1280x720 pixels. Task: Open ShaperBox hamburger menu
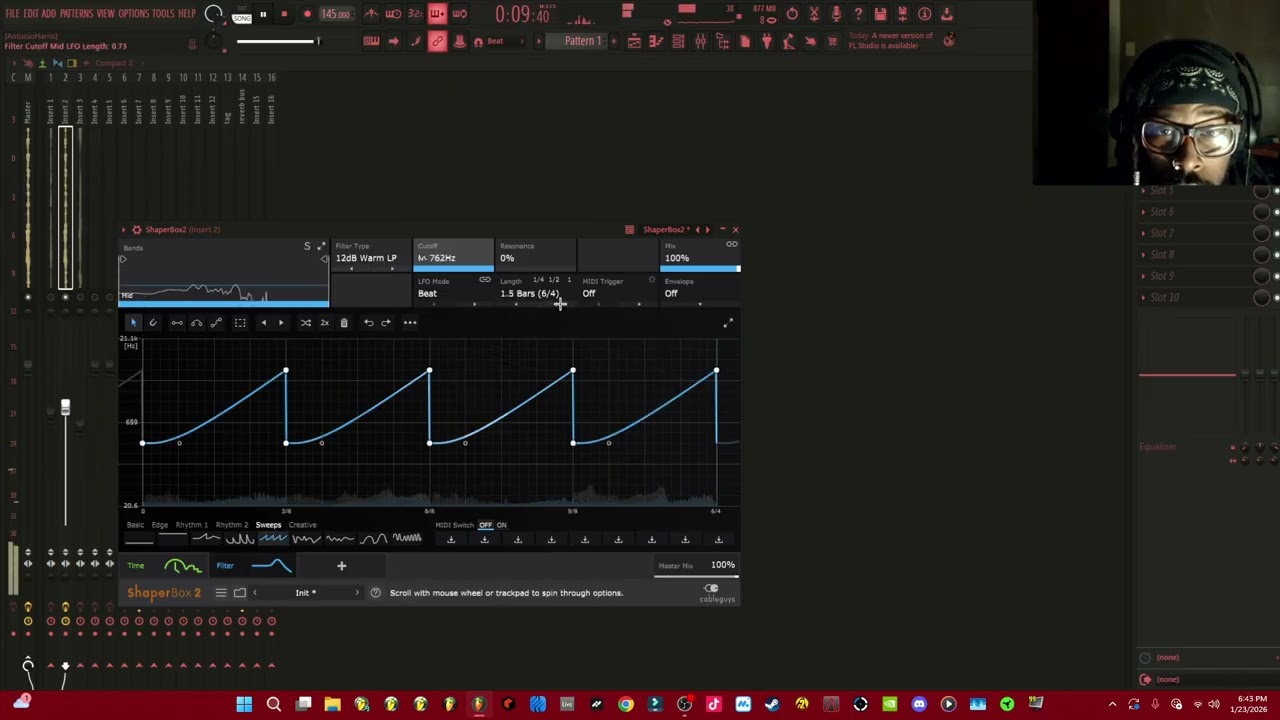tap(221, 593)
